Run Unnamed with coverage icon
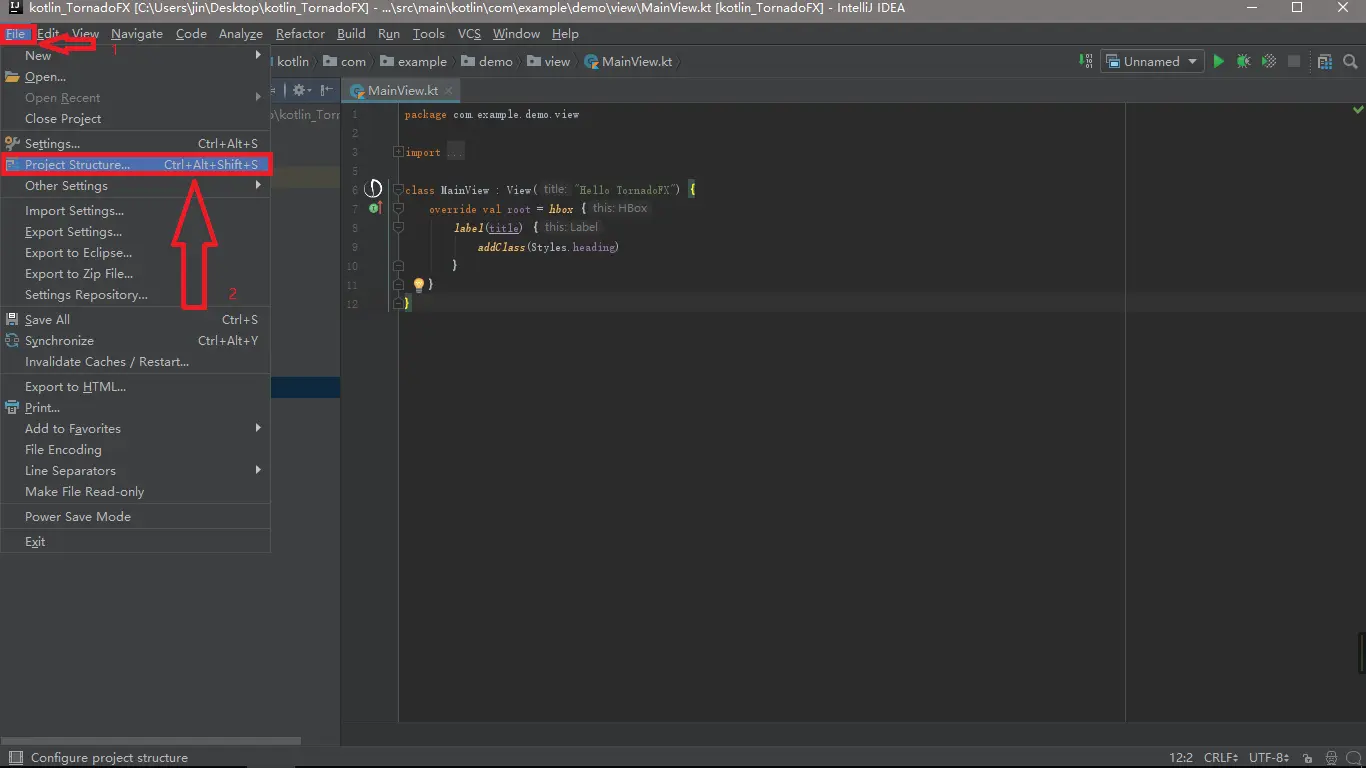 [x=1269, y=61]
